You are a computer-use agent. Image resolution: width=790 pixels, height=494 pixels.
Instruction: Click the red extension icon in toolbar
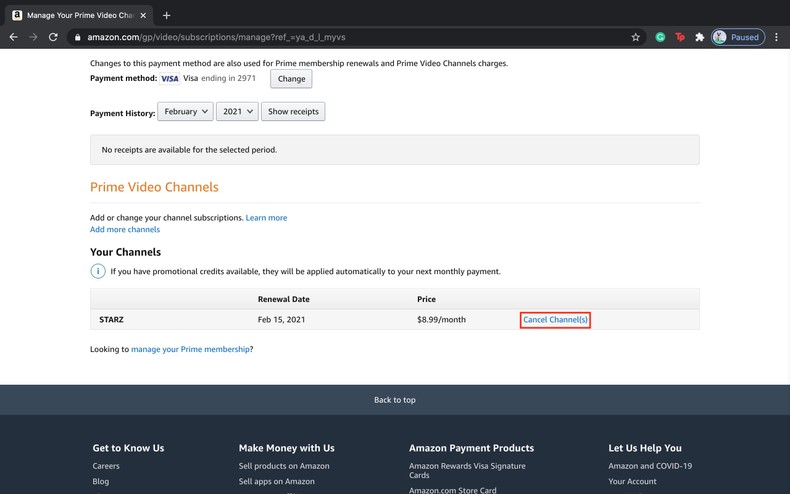[x=680, y=37]
